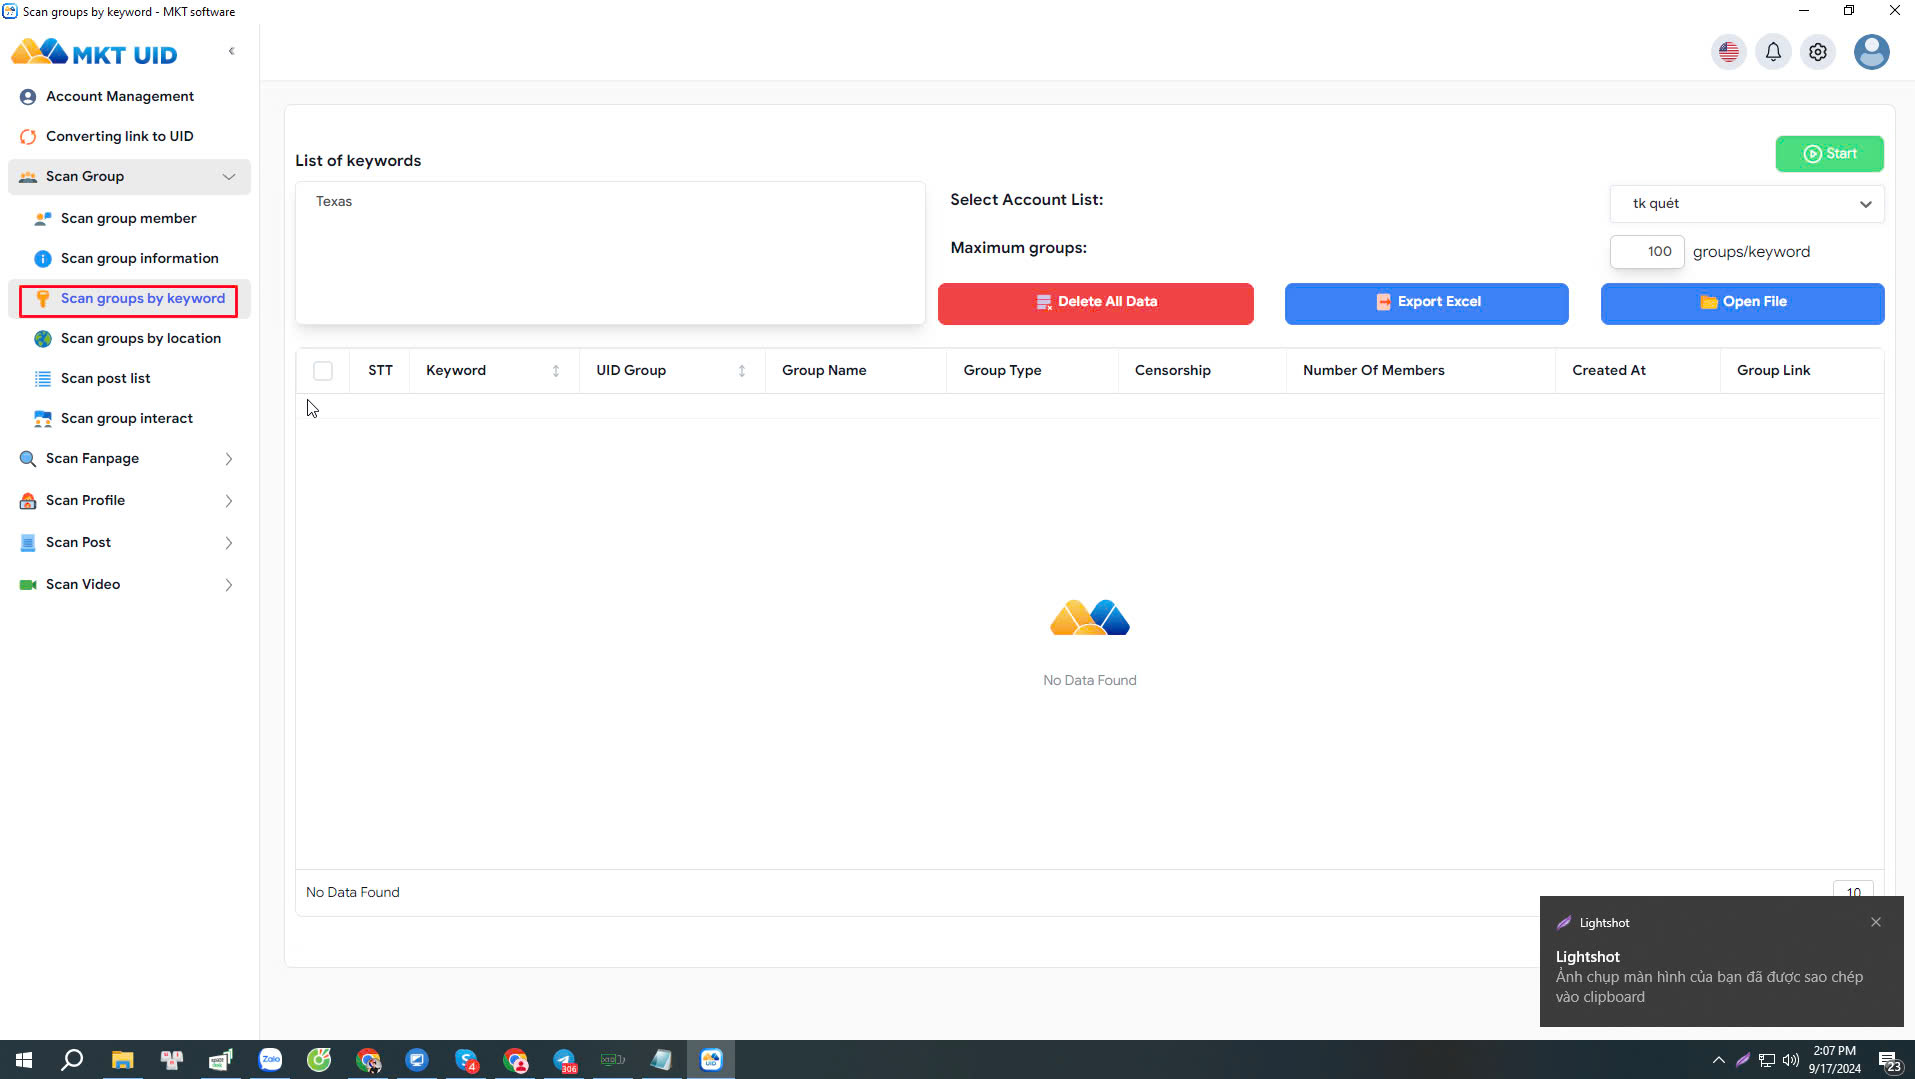Start the keyword scan

[x=1829, y=154]
